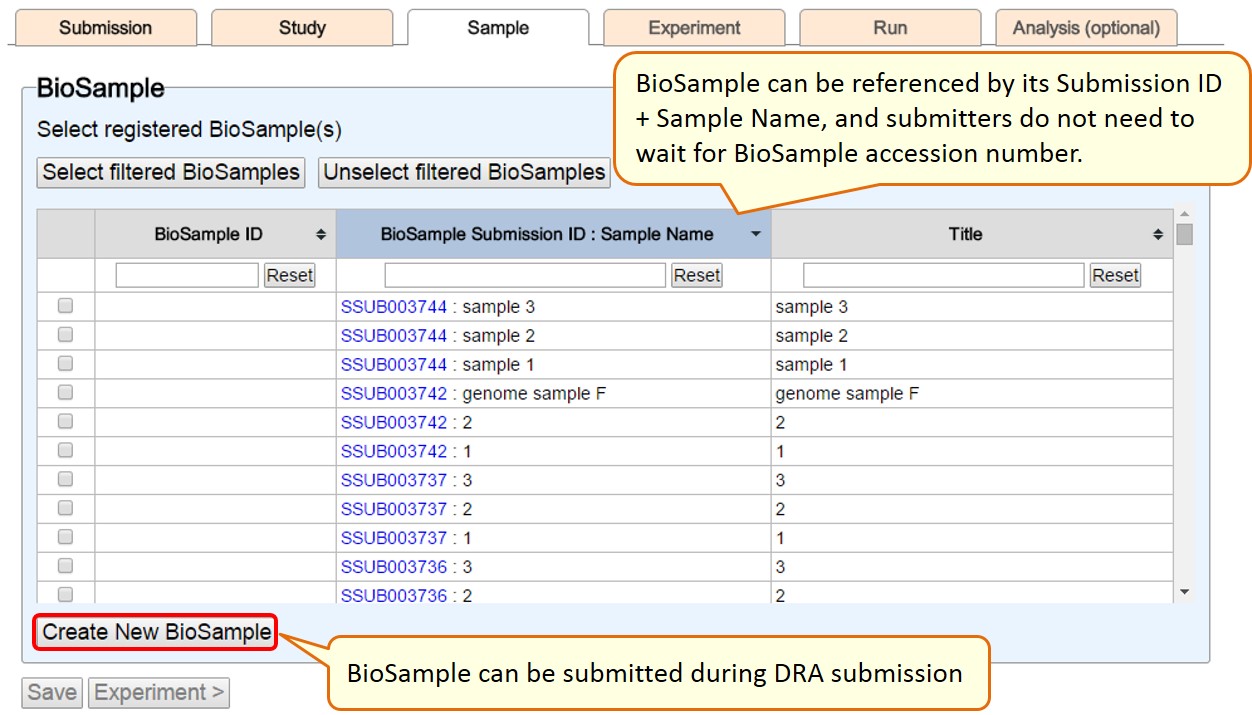The height and width of the screenshot is (715, 1252).
Task: Click the scrollbar down arrow in table
Action: click(1185, 593)
